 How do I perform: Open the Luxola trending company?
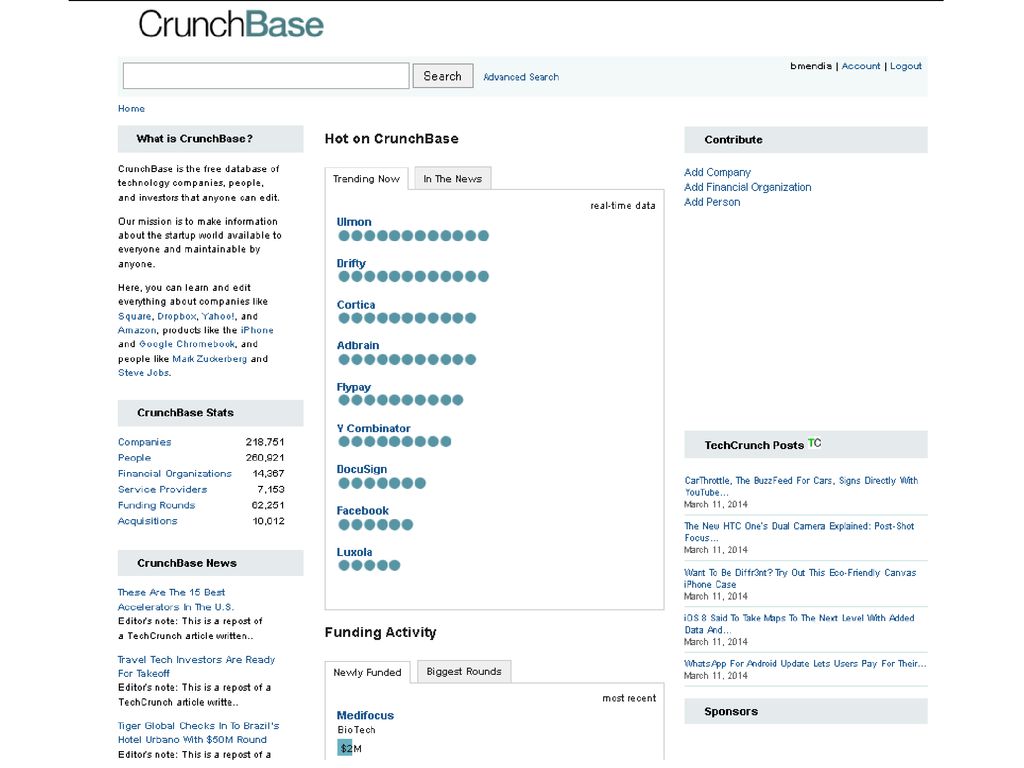click(x=355, y=552)
